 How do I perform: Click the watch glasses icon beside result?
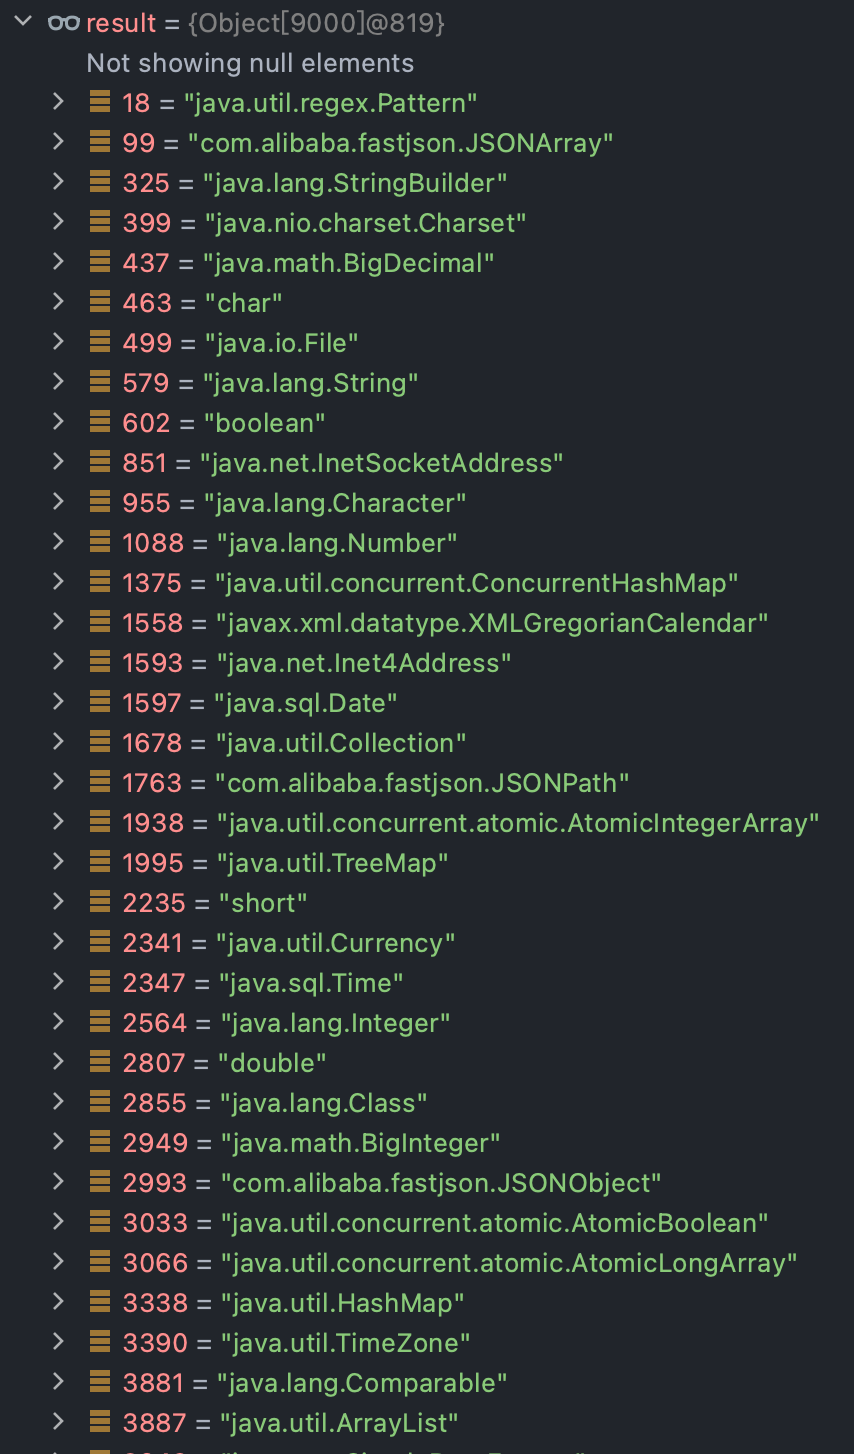tap(64, 23)
